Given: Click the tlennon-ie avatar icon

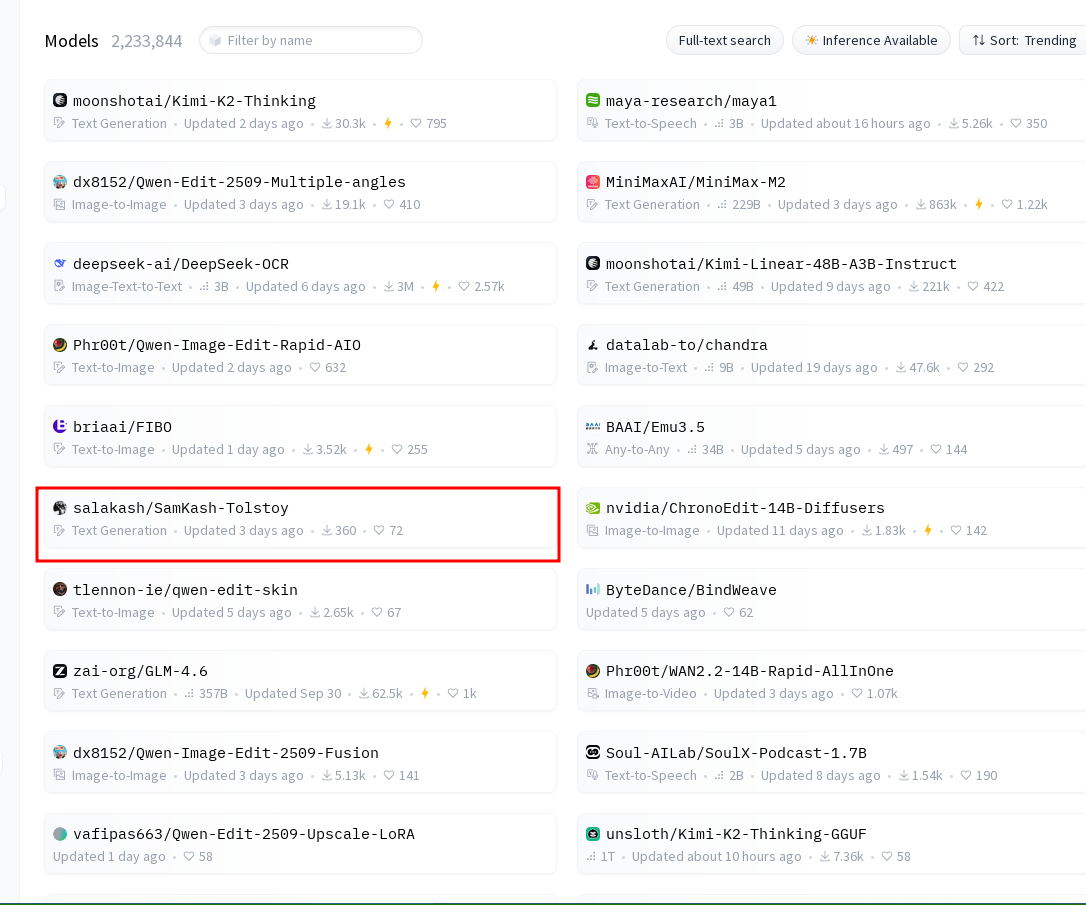Looking at the screenshot, I should tap(60, 589).
